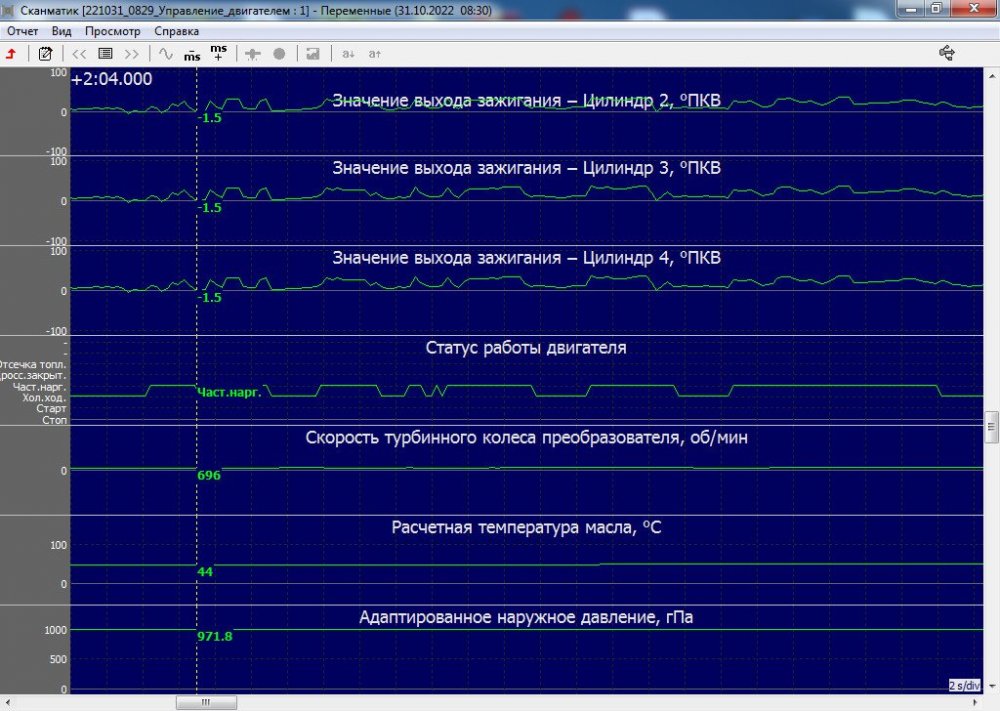1000x711 pixels.
Task: Click the sine wave graph mode icon
Action: tap(166, 53)
